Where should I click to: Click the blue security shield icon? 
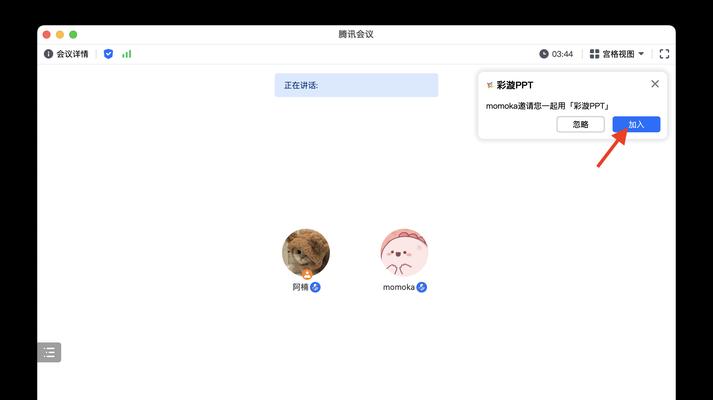pos(108,54)
